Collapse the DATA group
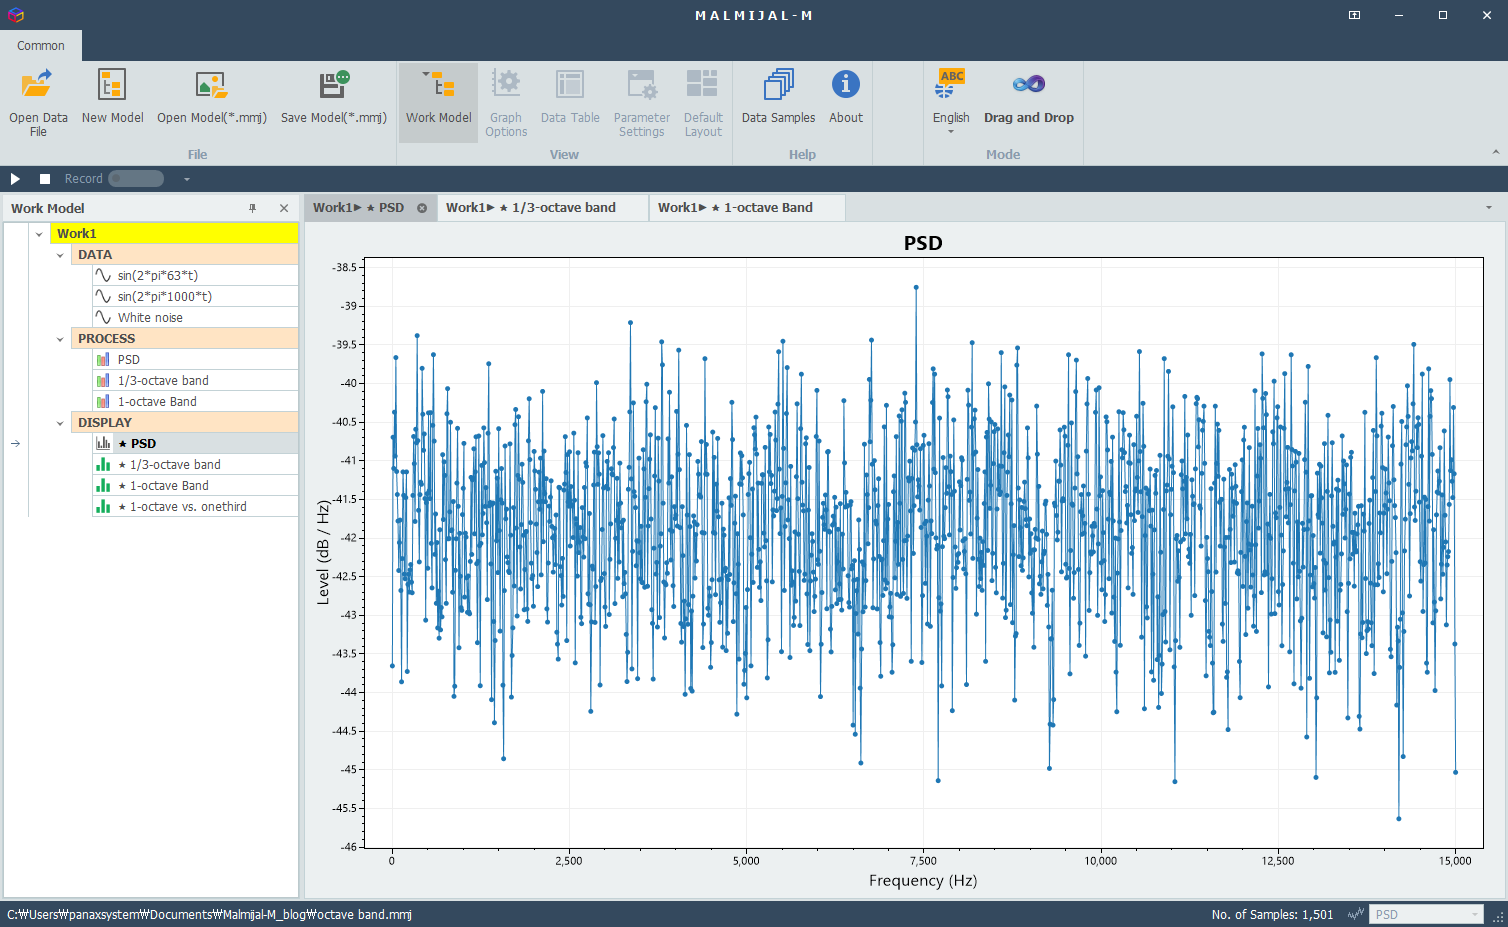Viewport: 1508px width, 927px height. coord(60,255)
